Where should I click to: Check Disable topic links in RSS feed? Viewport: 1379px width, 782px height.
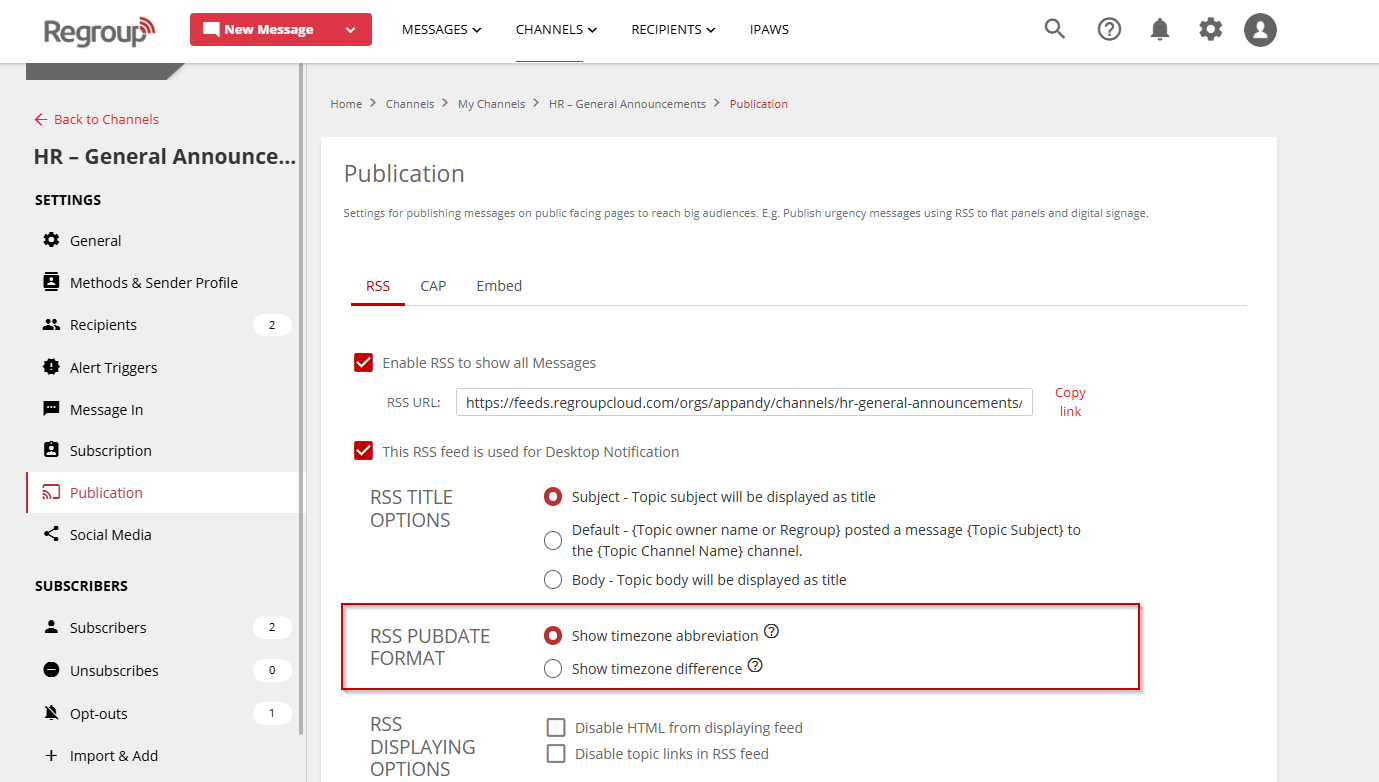click(x=556, y=753)
